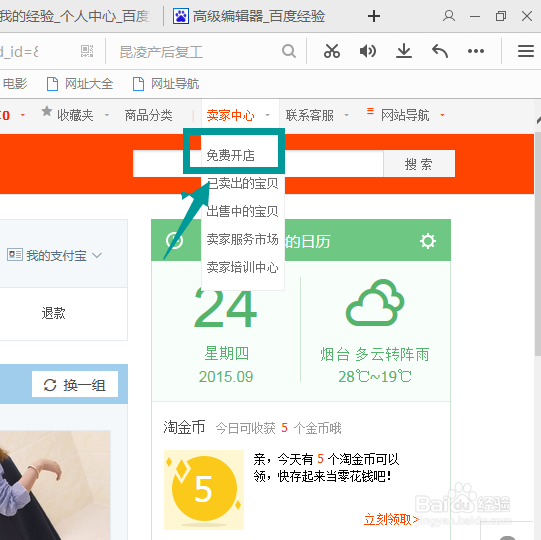
Task: Toggle the browser sound speaker icon
Action: coord(368,51)
